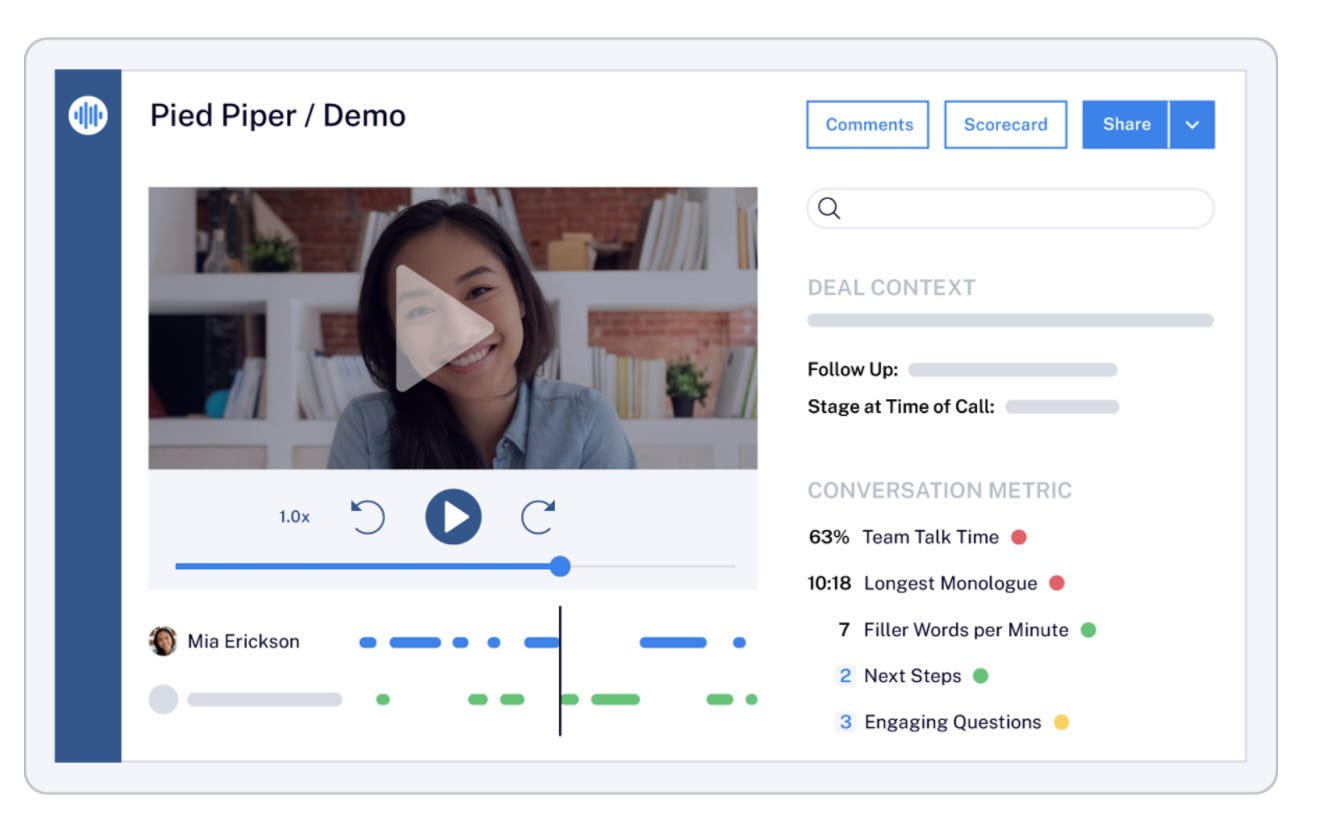Click the red dot beside Team Talk Time
1326x828 pixels.
point(1019,537)
